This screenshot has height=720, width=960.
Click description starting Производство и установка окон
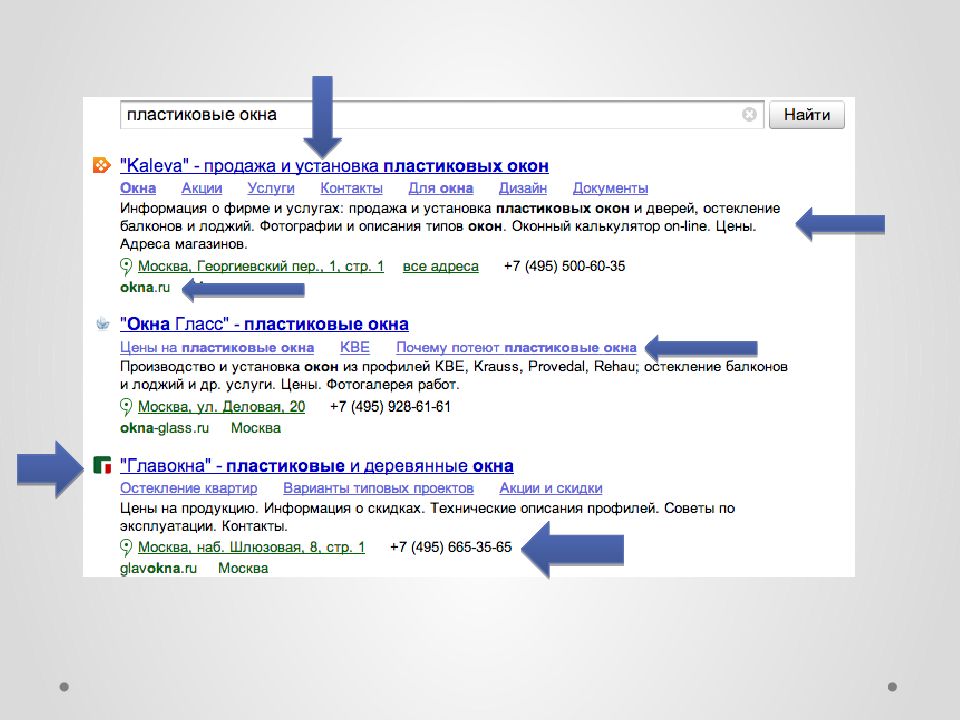[x=454, y=375]
